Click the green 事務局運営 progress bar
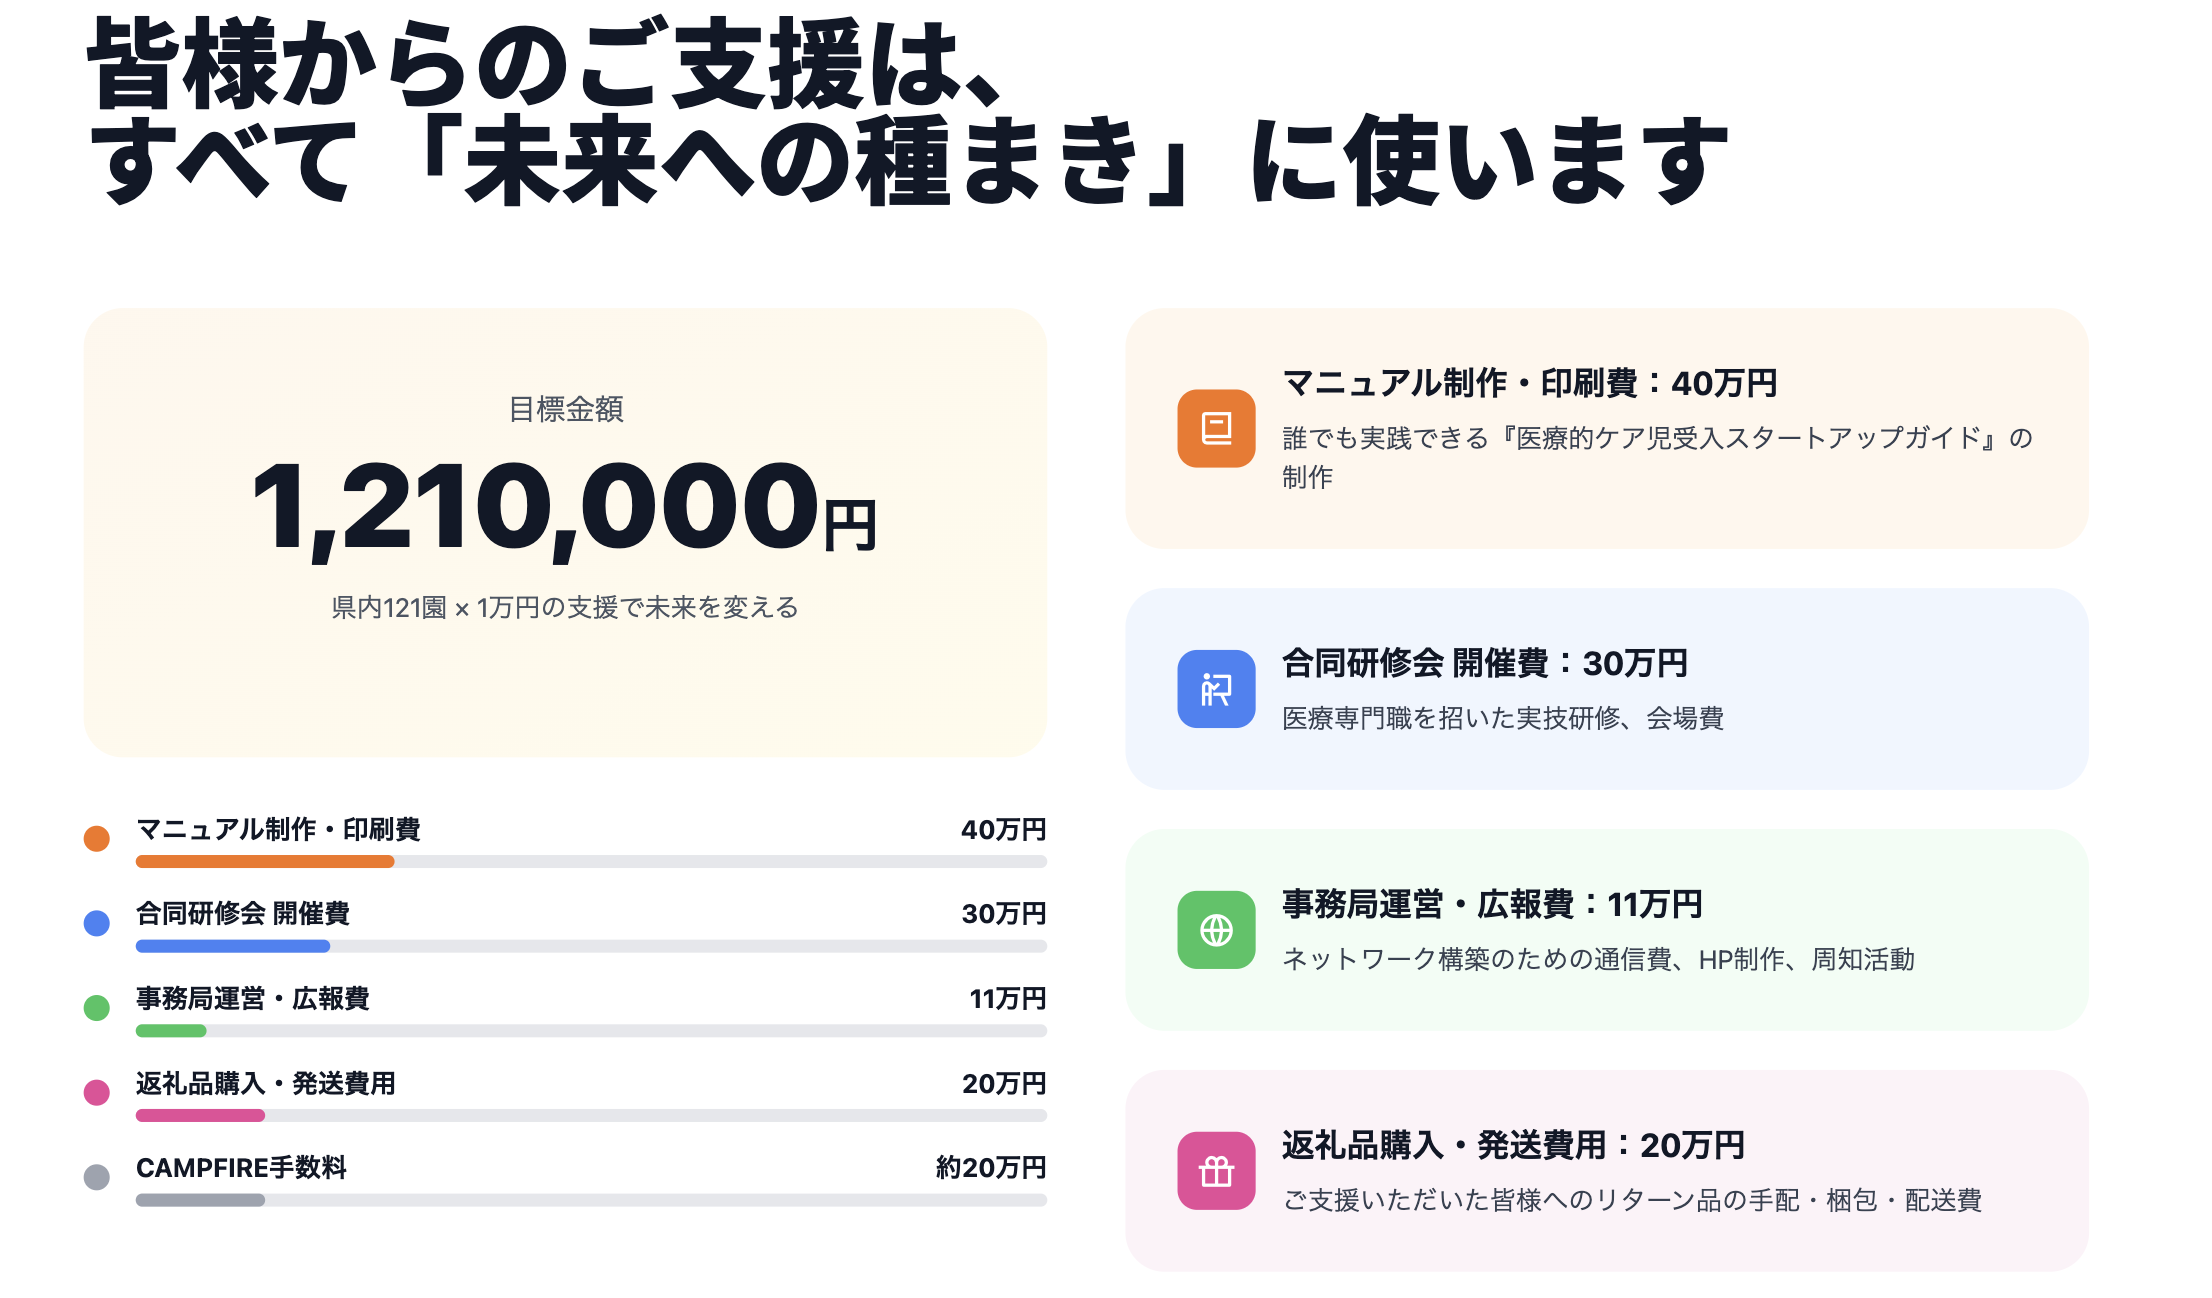 (171, 1031)
